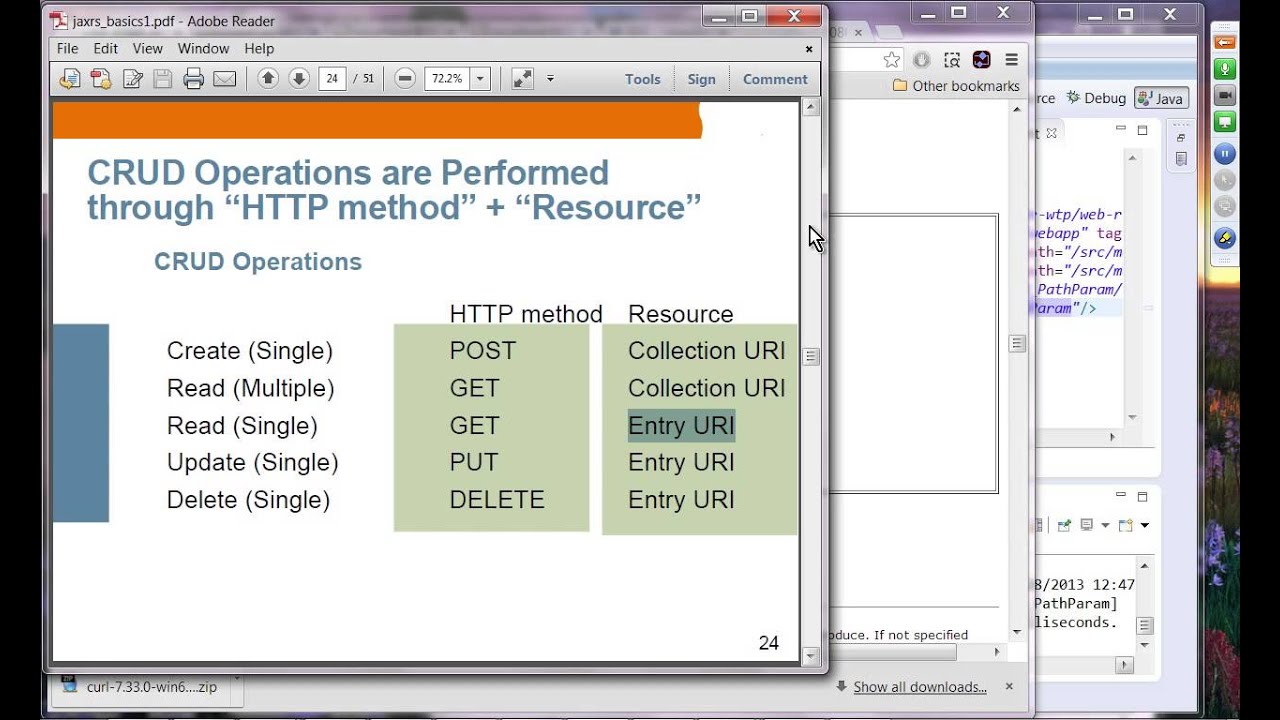Image resolution: width=1280 pixels, height=720 pixels.
Task: Click the 'POST' cell in HTTP method column
Action: tap(483, 351)
